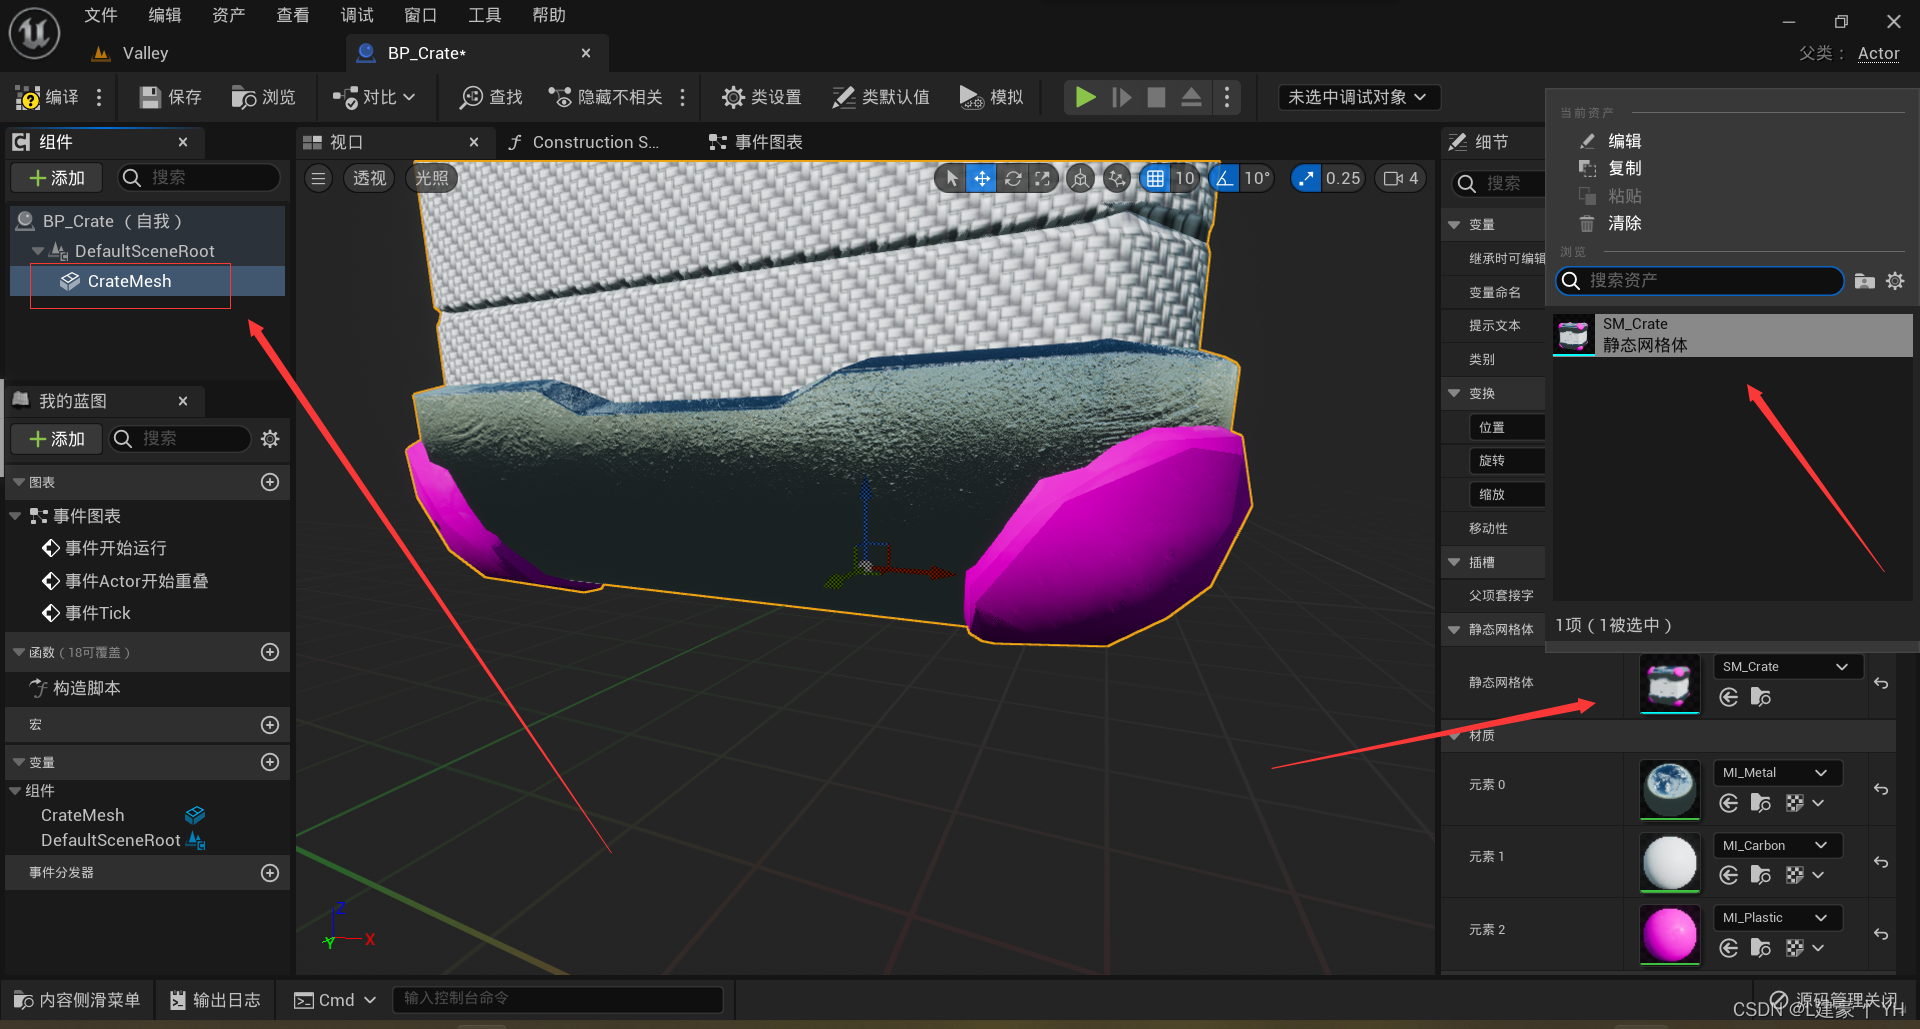
Task: Open the MI_Carbon material dropdown
Action: click(1777, 845)
